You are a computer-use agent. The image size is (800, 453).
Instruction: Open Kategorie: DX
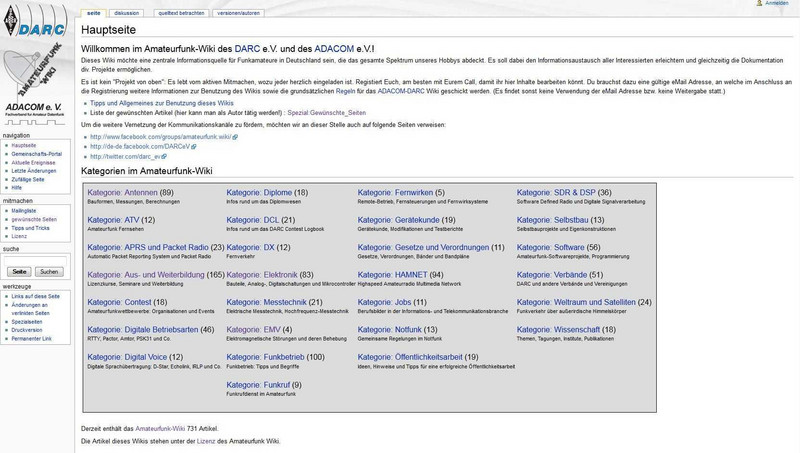click(x=251, y=247)
